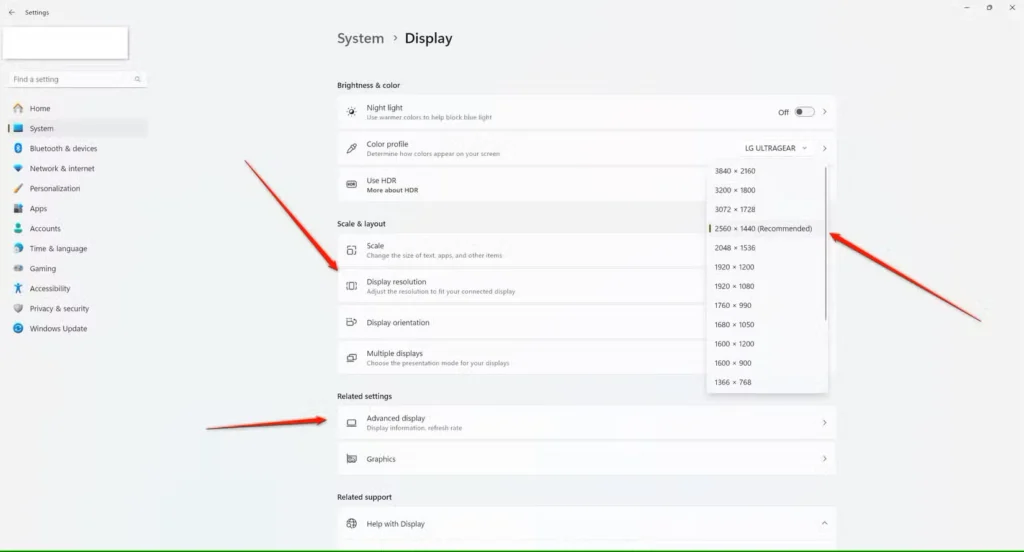Click the Use HDR icon

click(351, 184)
